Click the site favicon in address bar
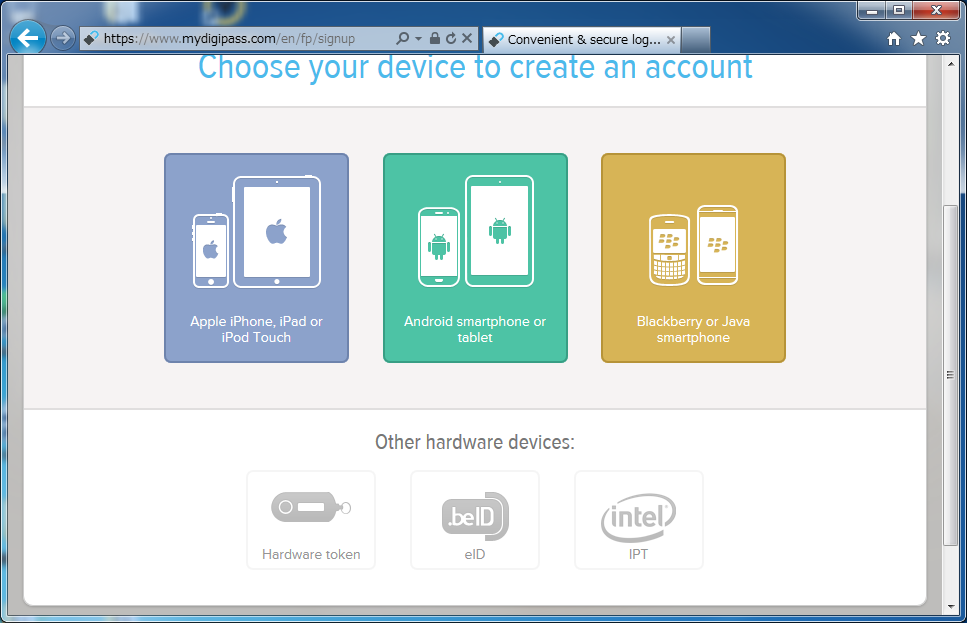 (x=91, y=38)
